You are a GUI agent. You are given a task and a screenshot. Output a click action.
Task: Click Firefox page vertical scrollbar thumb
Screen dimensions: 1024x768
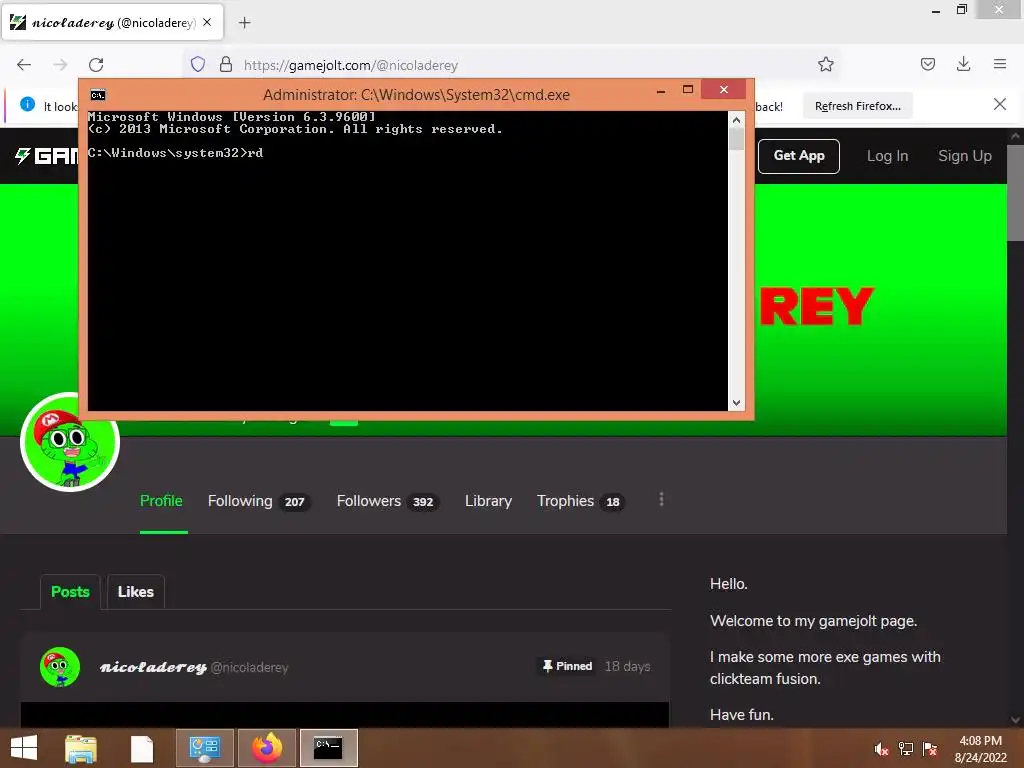click(1015, 193)
